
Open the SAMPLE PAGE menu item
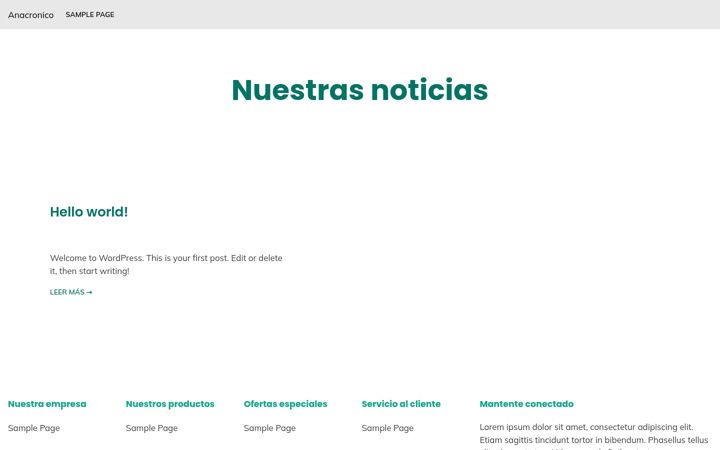90,15
